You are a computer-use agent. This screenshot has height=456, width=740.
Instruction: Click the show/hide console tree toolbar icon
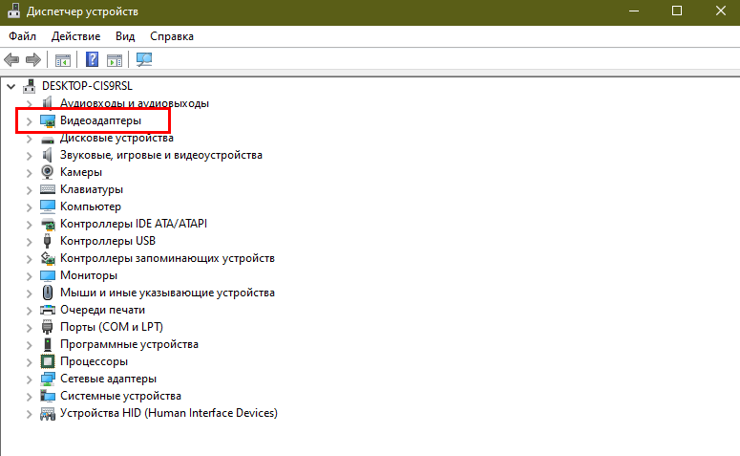[x=63, y=60]
